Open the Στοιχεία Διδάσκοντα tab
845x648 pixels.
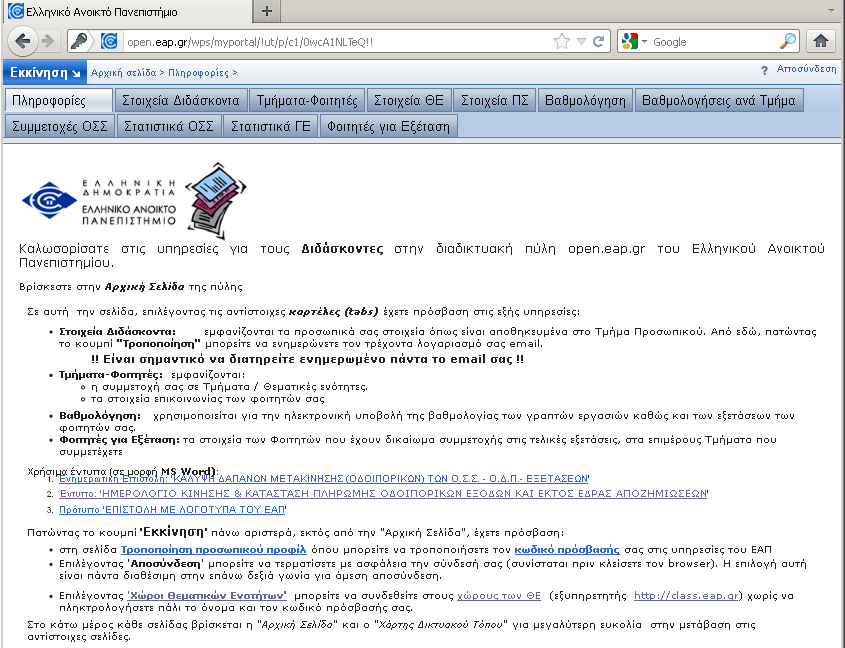(181, 101)
